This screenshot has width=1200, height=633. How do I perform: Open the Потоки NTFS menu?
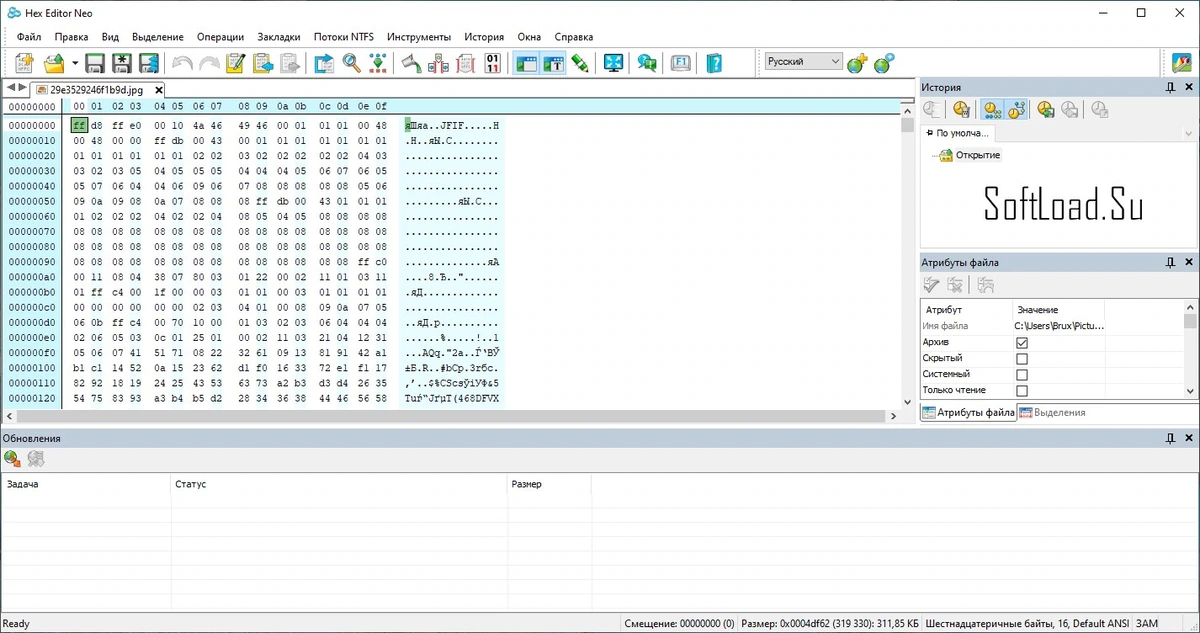(343, 37)
